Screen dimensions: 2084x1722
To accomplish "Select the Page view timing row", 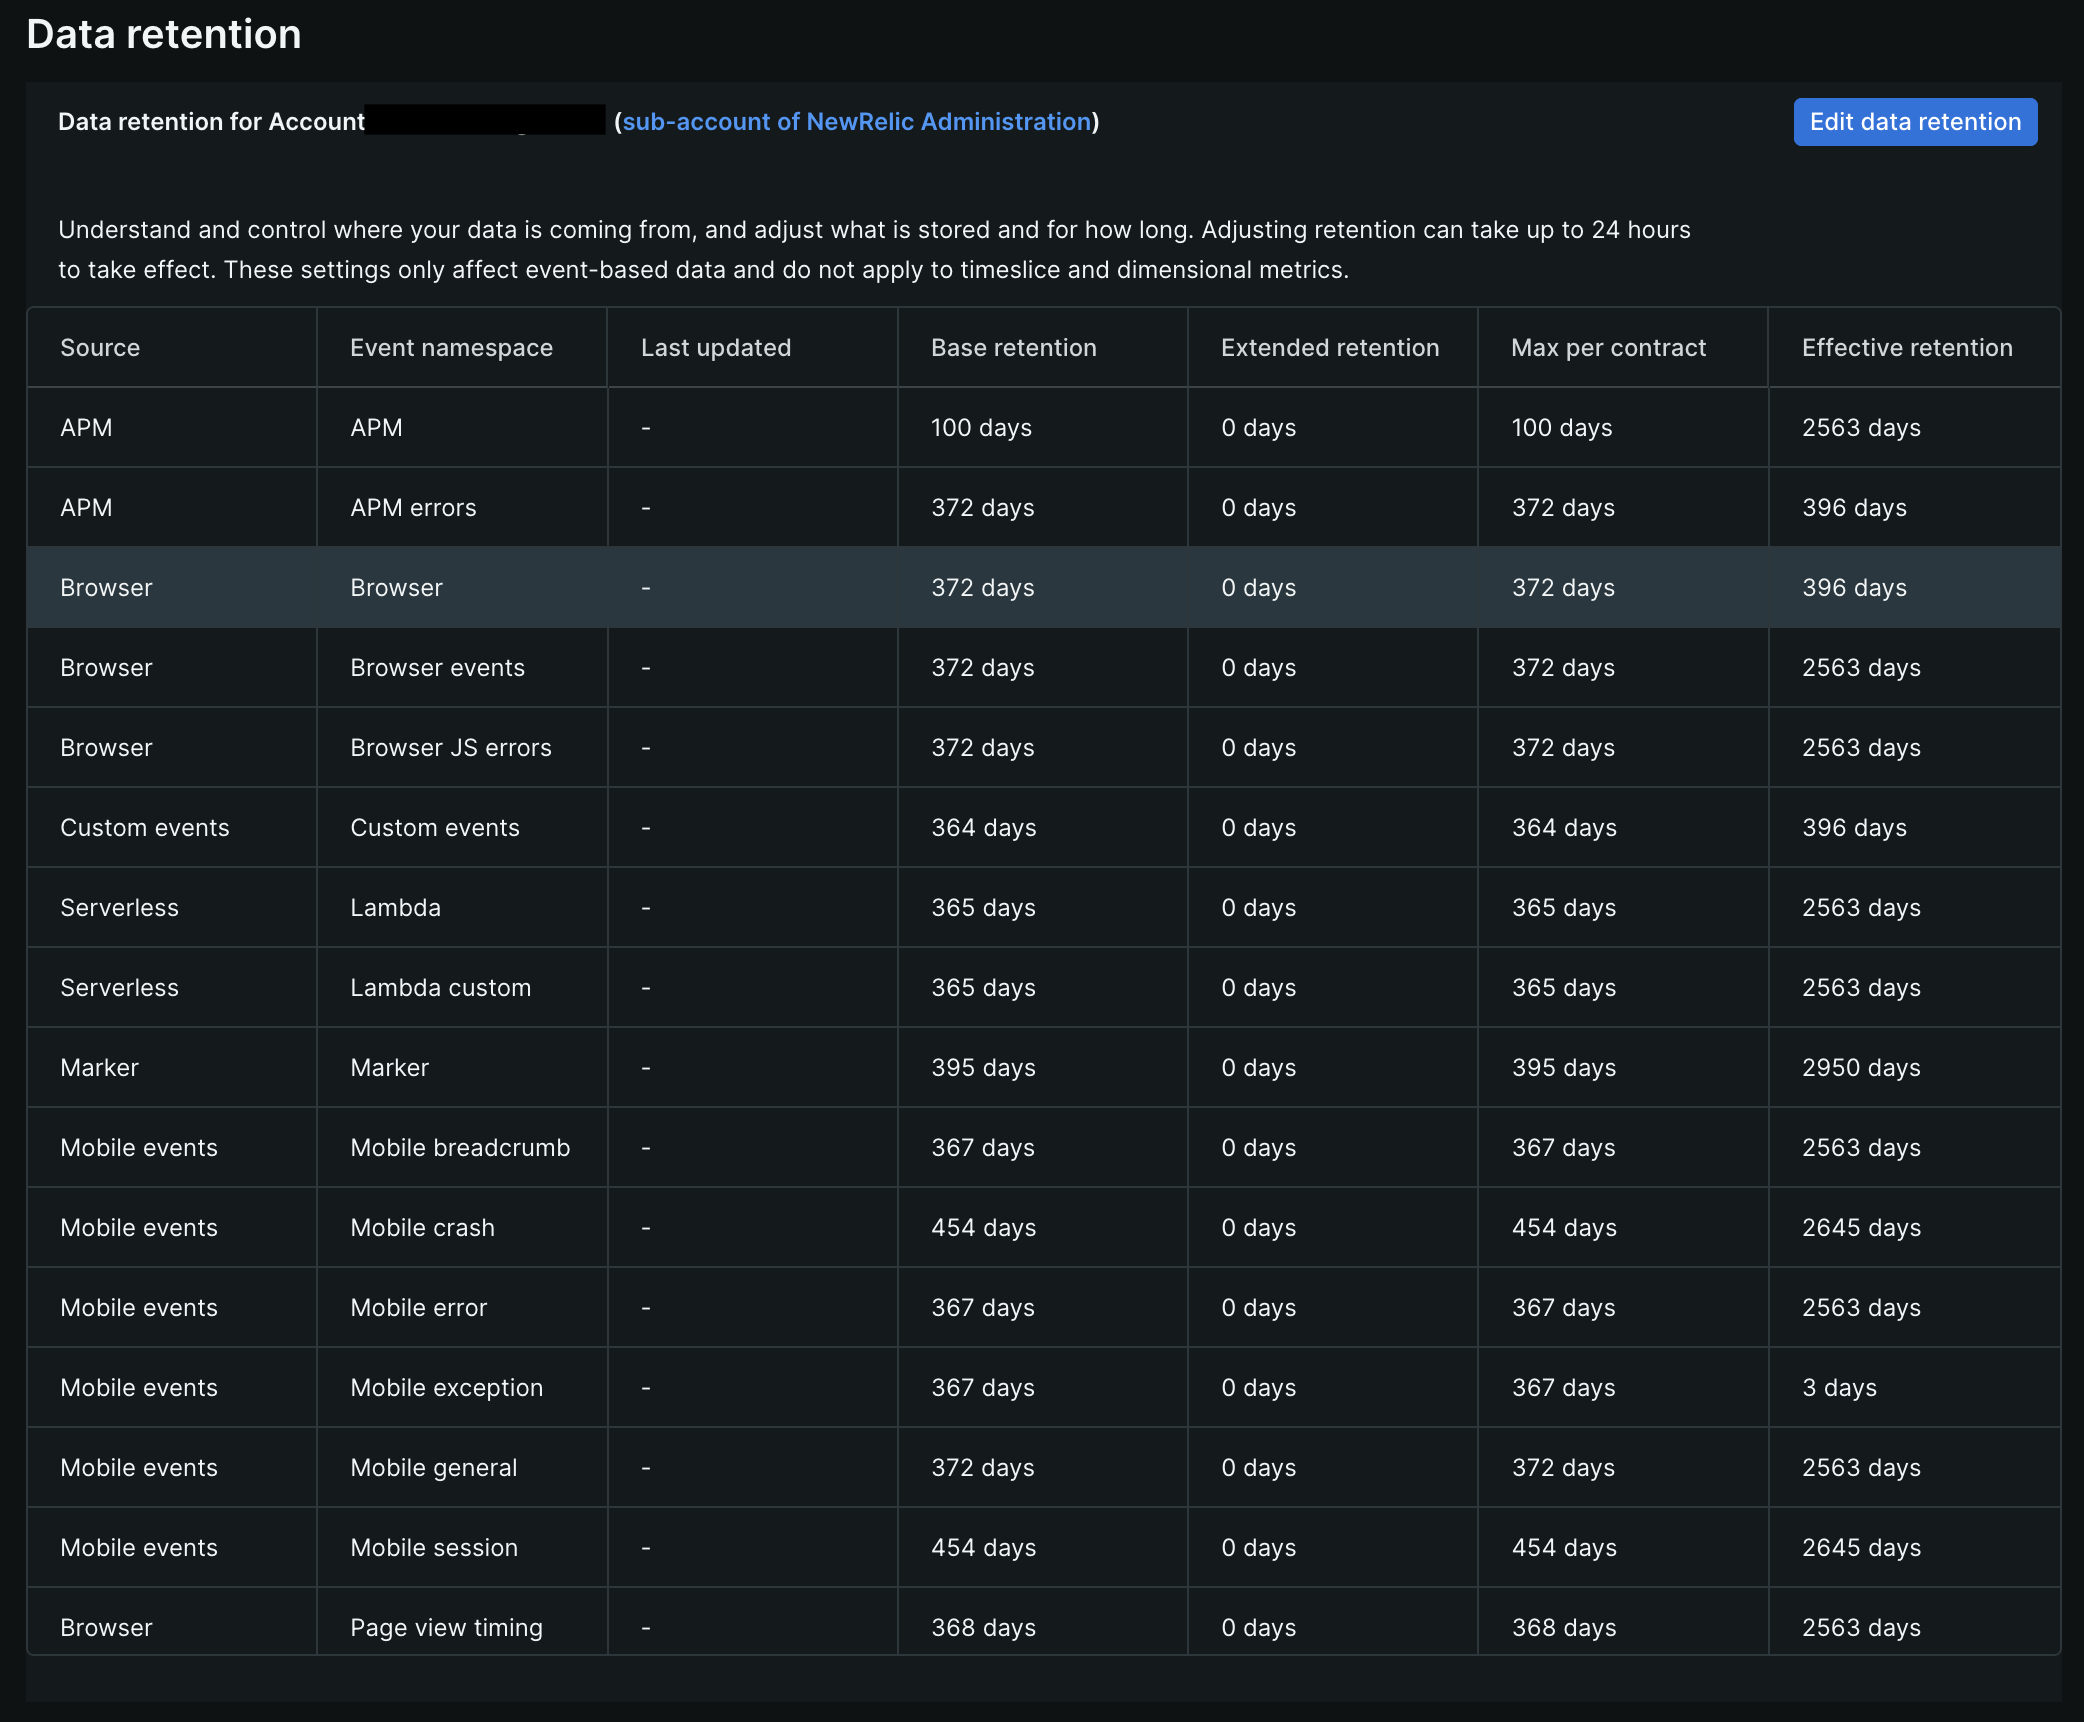I will pyautogui.click(x=446, y=1628).
